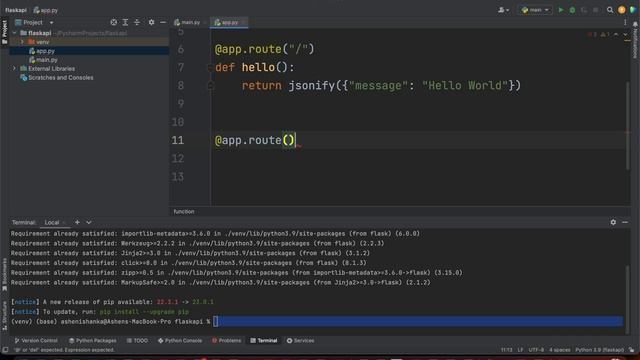Open Scratches and Consoles item
The image size is (640, 360).
tap(60, 78)
